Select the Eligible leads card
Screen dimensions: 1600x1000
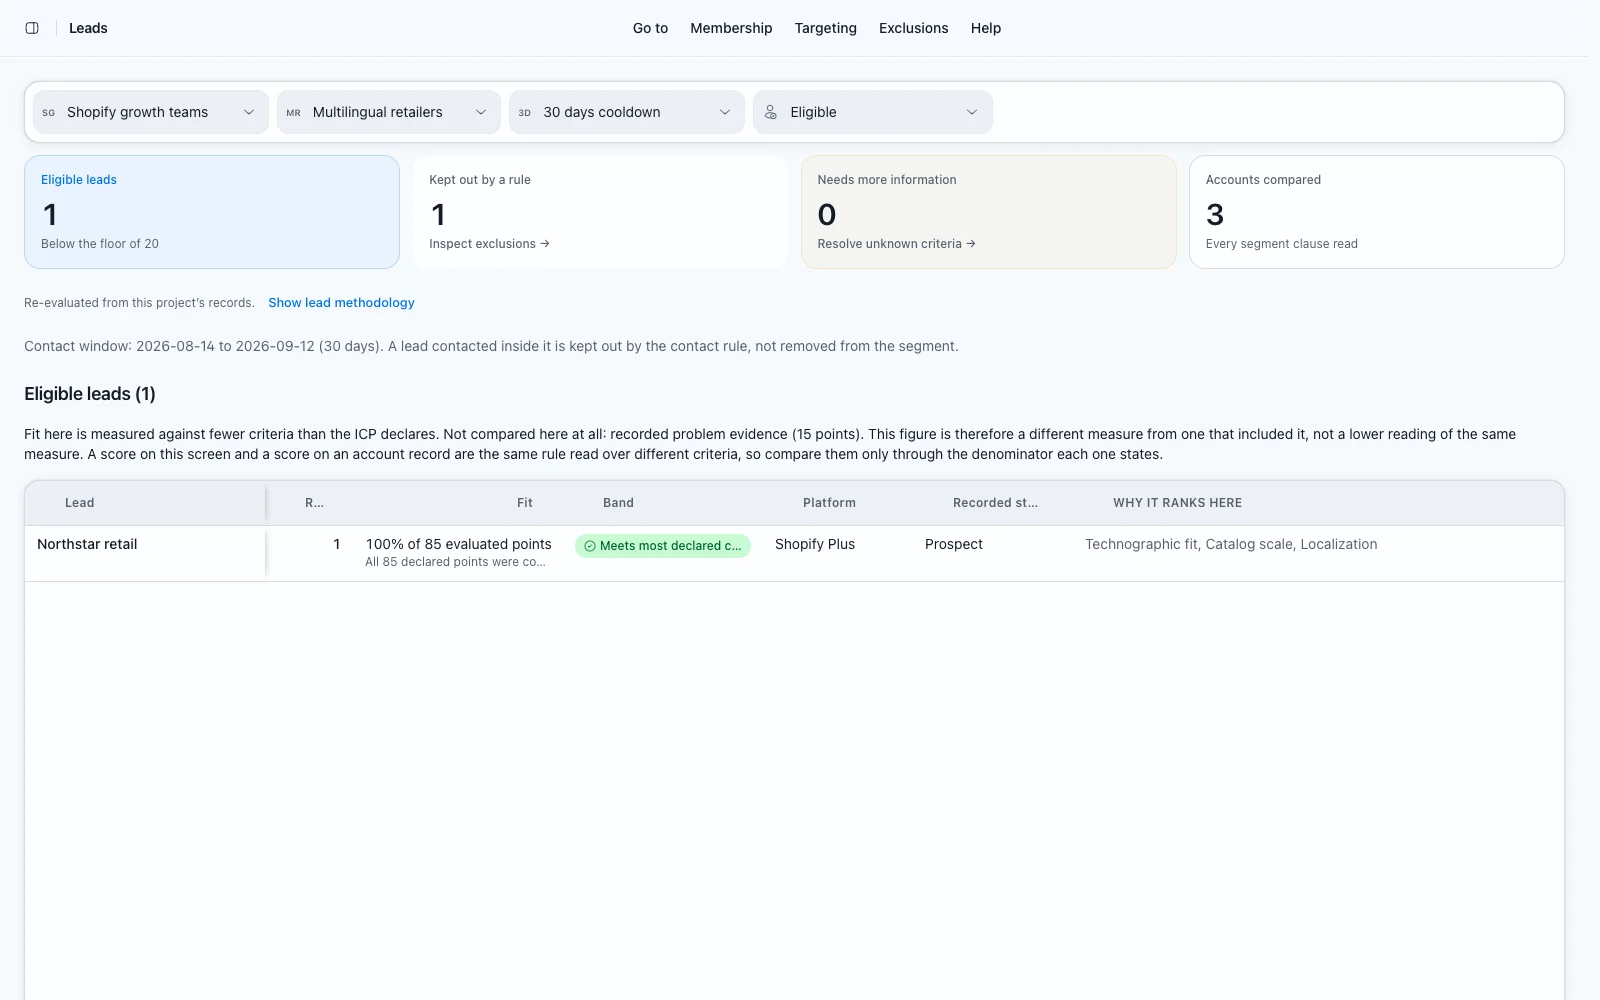(x=212, y=212)
